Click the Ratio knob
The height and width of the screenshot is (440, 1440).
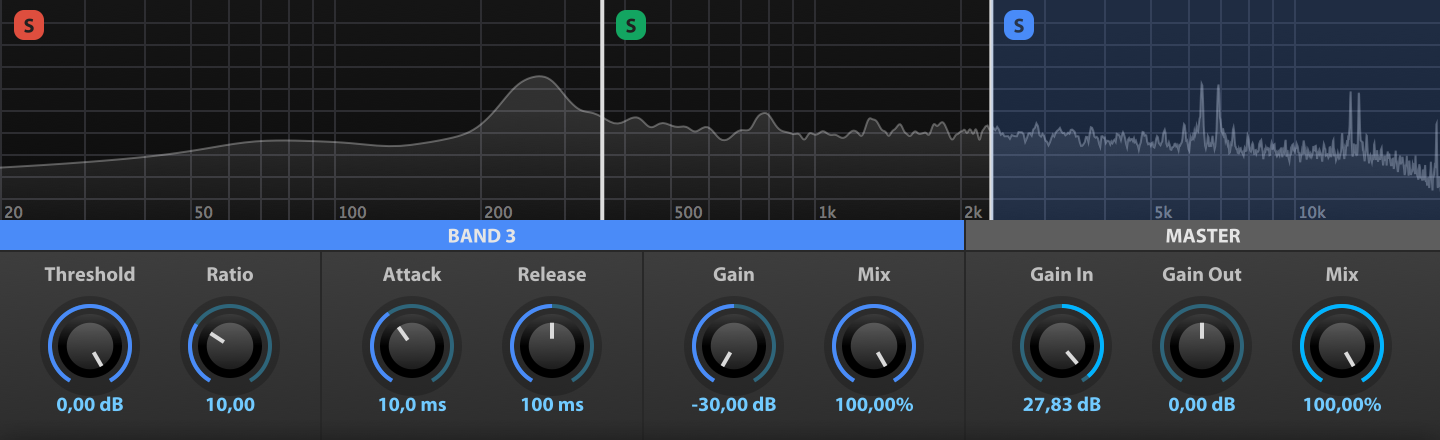[230, 346]
